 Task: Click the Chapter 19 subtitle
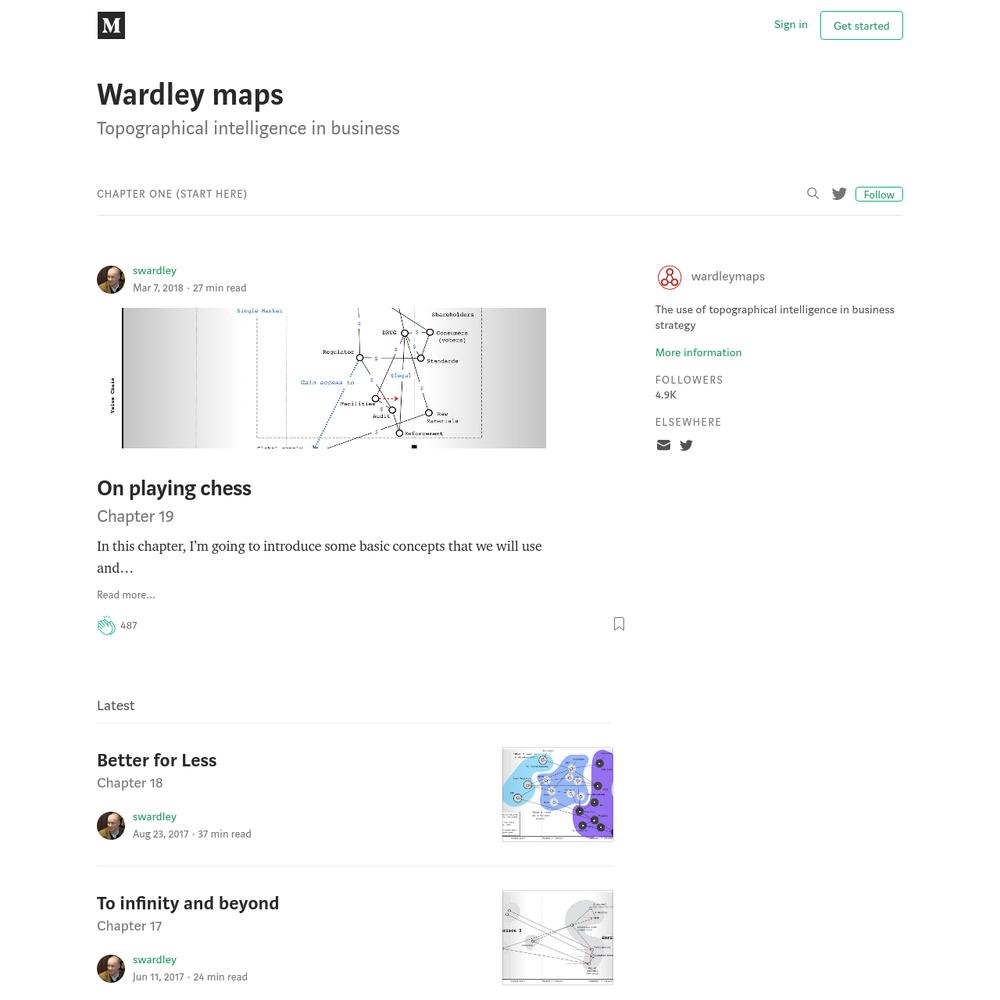(135, 516)
